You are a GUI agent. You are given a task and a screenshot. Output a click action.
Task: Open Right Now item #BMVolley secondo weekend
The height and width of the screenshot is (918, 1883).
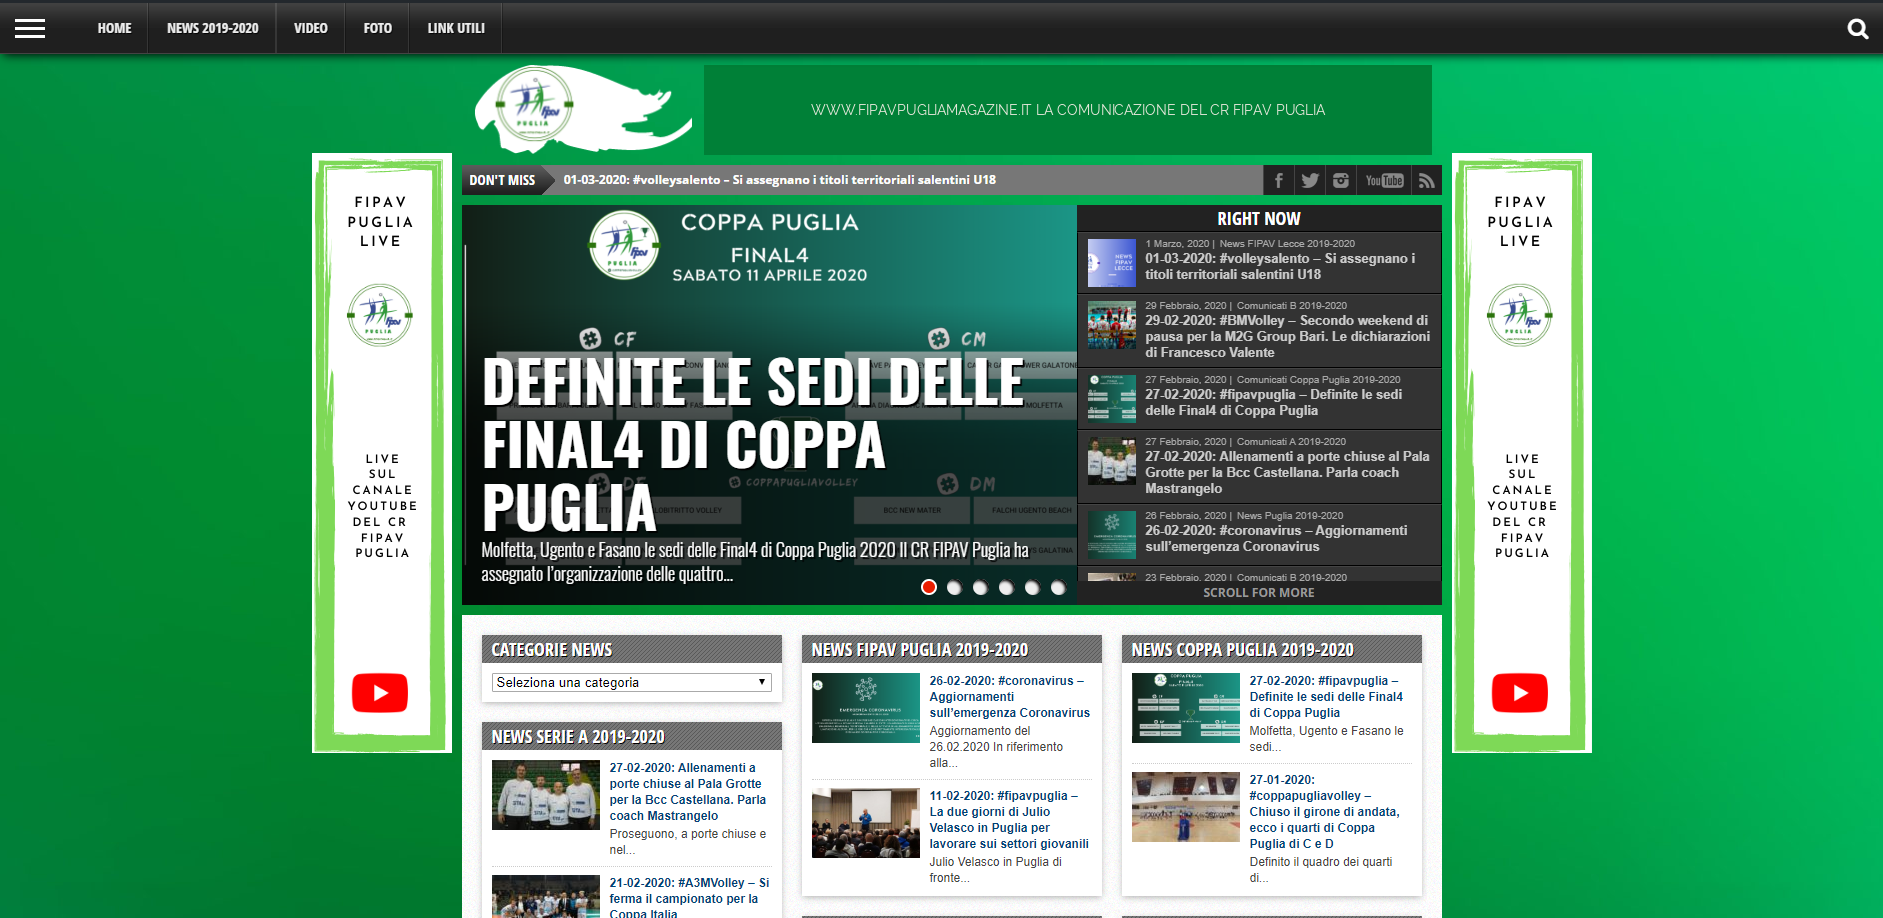click(x=1288, y=336)
